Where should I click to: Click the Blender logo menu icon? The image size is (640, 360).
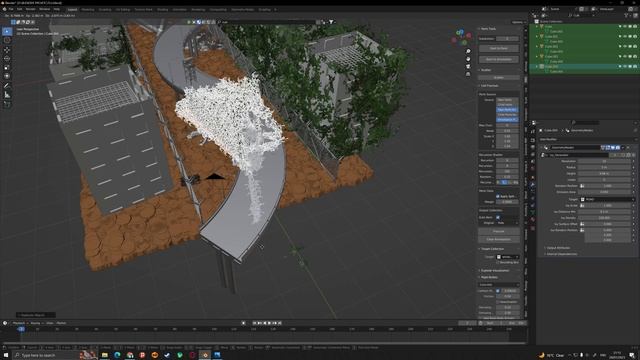click(4, 9)
